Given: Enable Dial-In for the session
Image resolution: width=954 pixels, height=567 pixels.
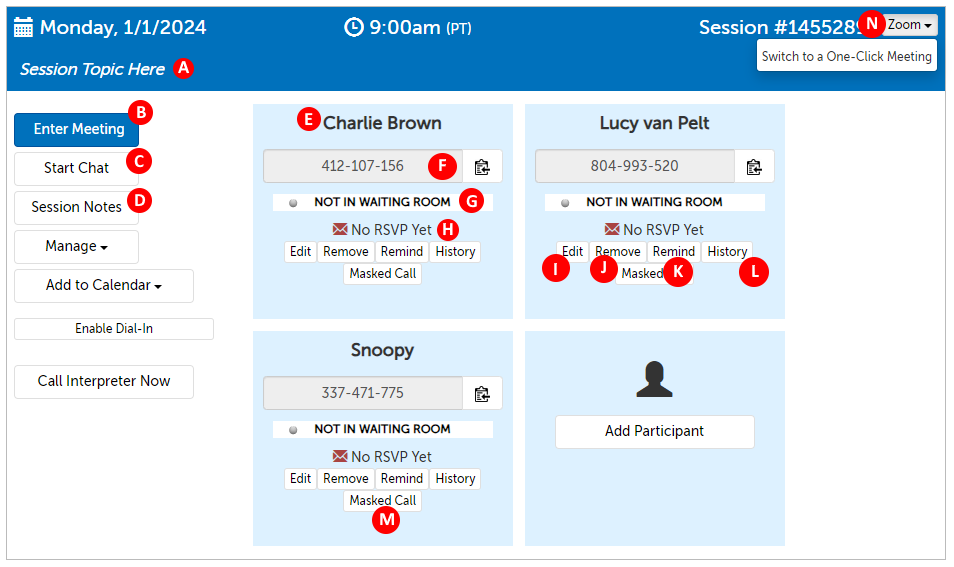Looking at the screenshot, I should coord(114,329).
